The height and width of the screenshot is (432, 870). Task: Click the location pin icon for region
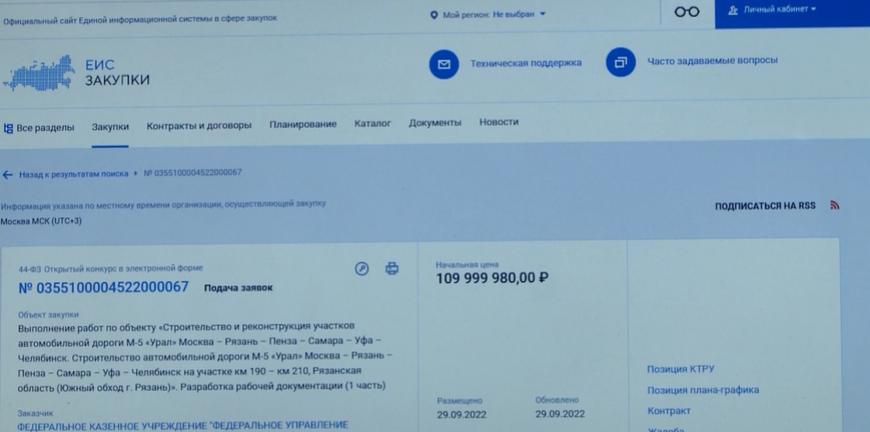pyautogui.click(x=434, y=15)
